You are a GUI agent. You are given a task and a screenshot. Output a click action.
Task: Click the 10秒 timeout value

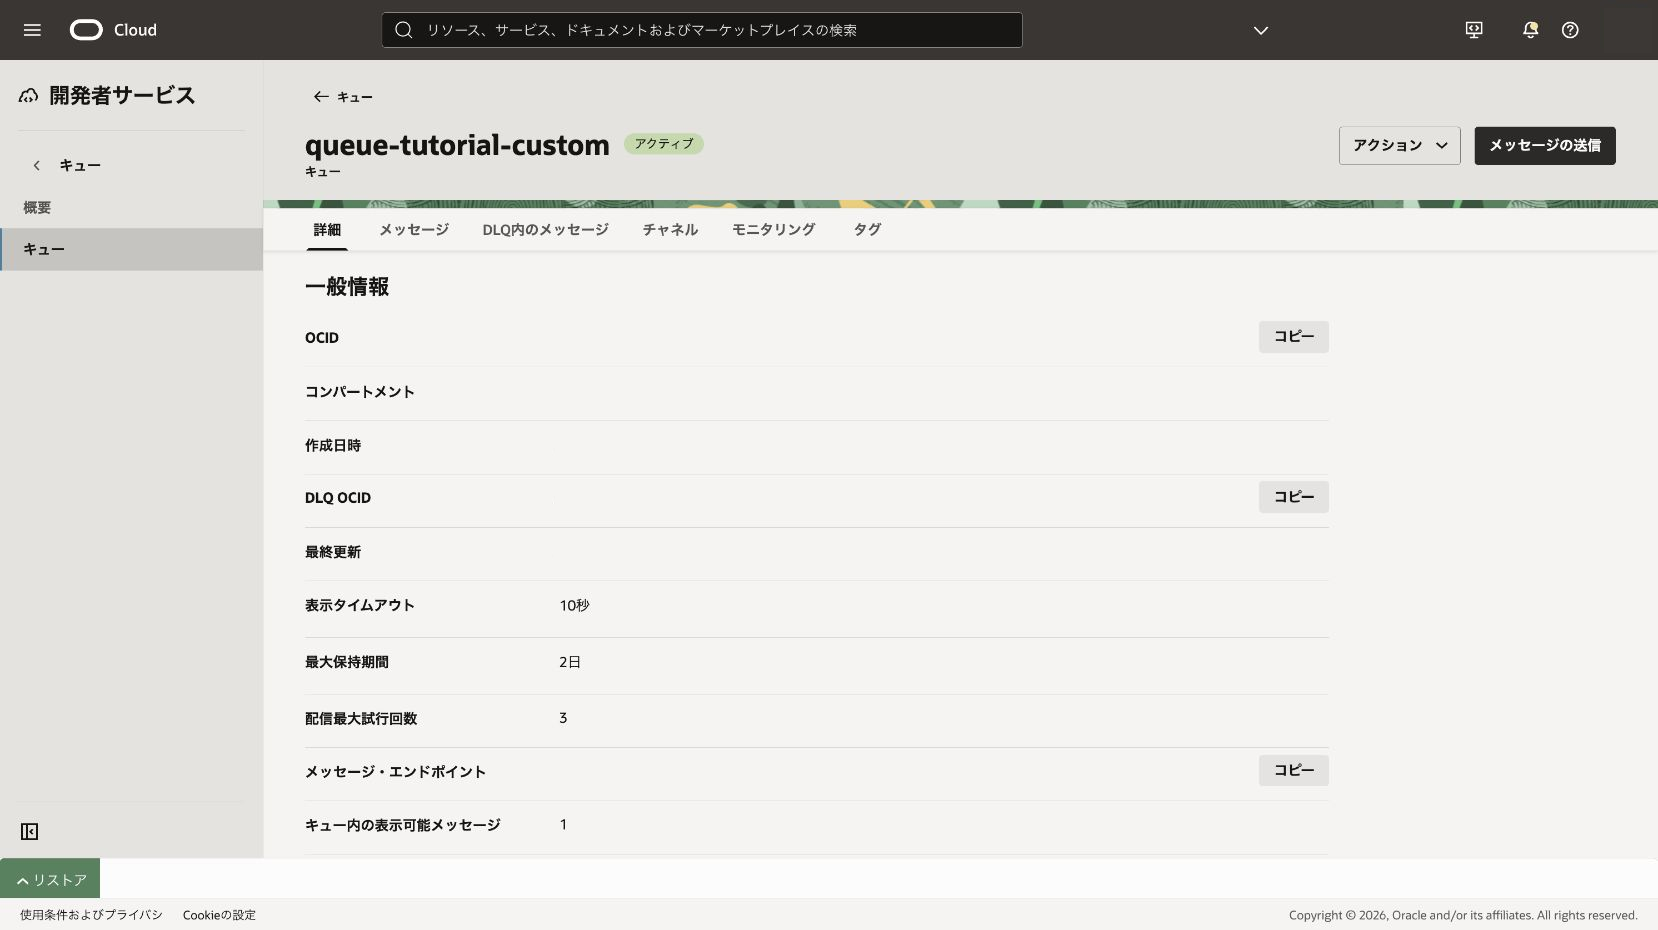click(x=575, y=605)
